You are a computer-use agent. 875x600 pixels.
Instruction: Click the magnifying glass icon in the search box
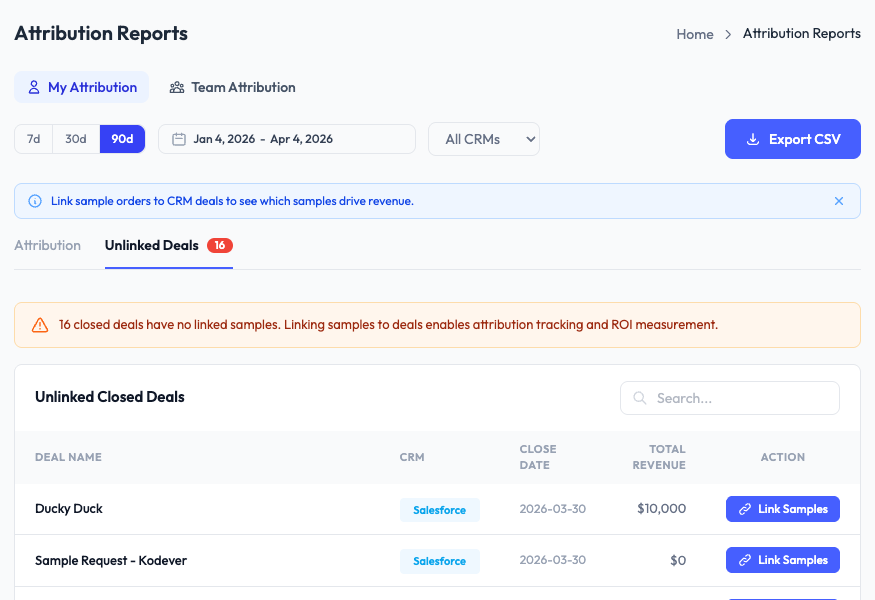click(x=639, y=398)
